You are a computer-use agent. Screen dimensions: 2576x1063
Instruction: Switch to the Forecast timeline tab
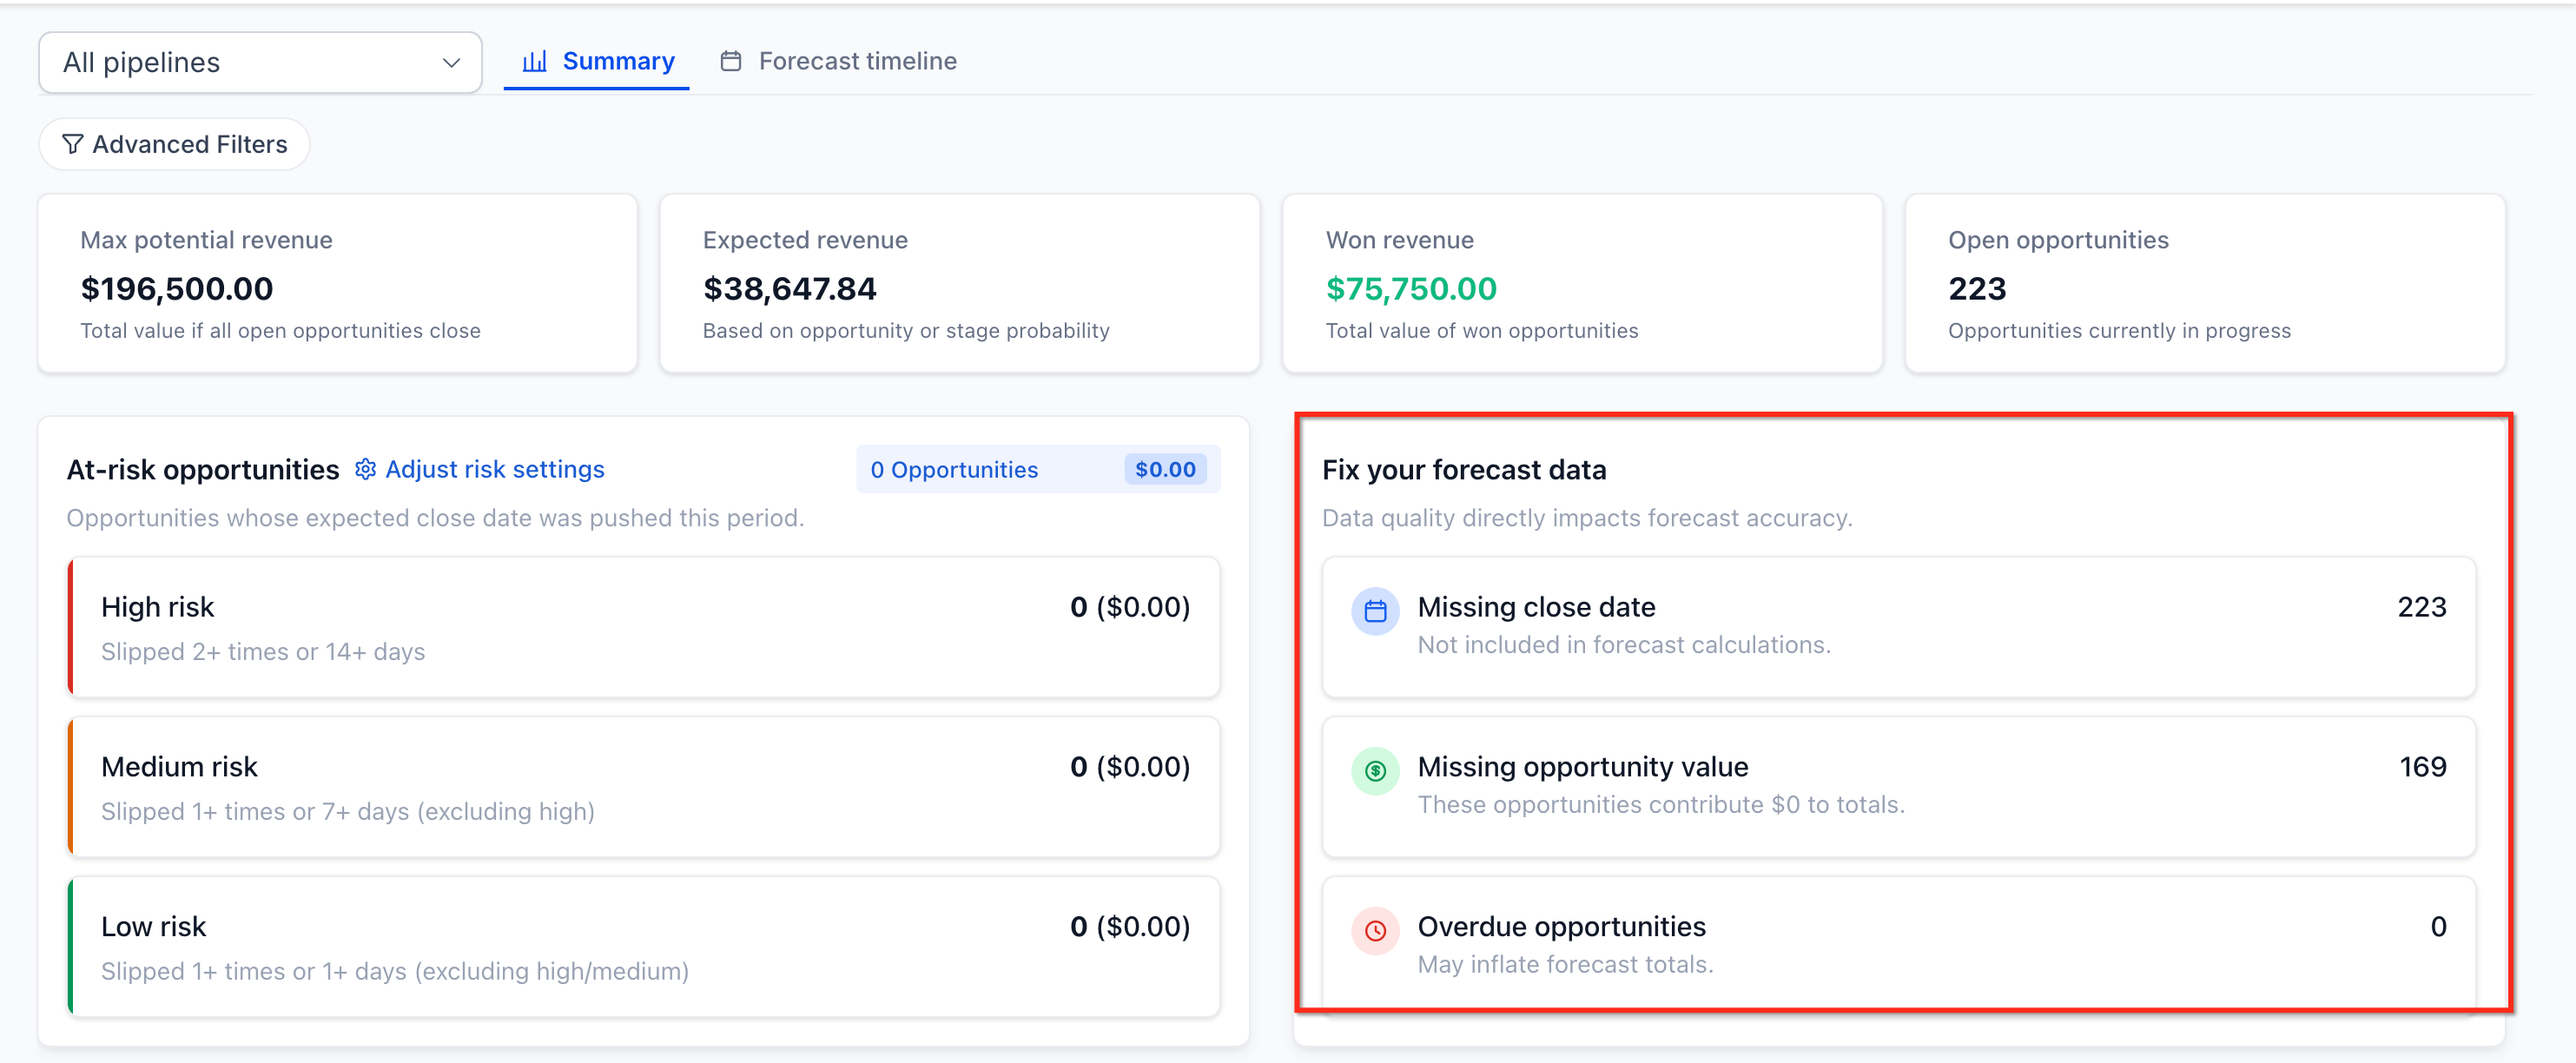click(856, 61)
